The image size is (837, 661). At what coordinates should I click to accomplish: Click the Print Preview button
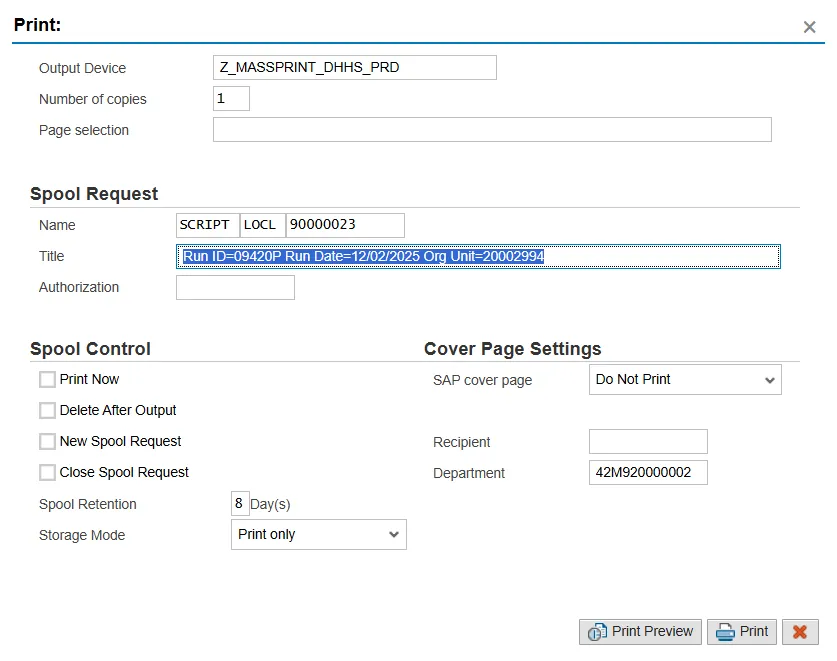pyautogui.click(x=640, y=632)
